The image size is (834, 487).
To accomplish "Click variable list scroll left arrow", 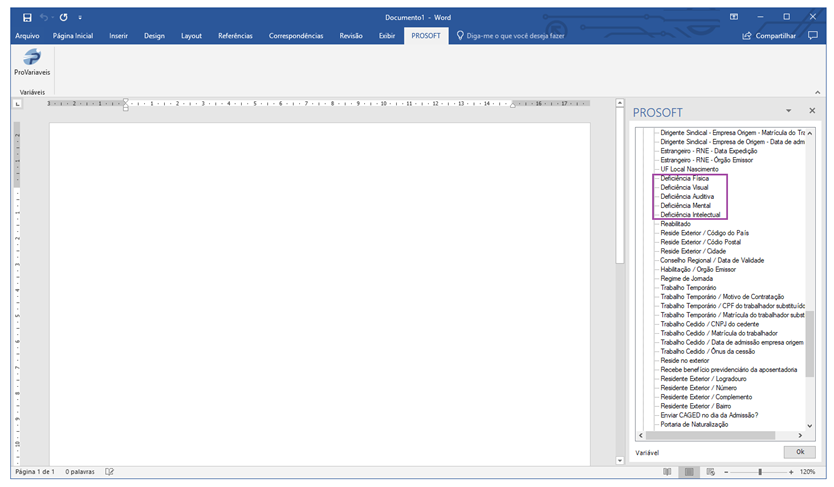I will [641, 435].
